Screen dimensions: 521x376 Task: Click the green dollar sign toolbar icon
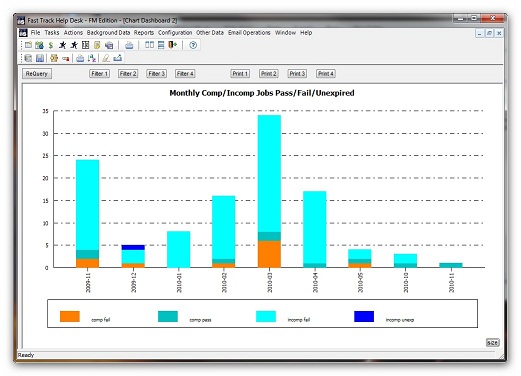[51, 45]
